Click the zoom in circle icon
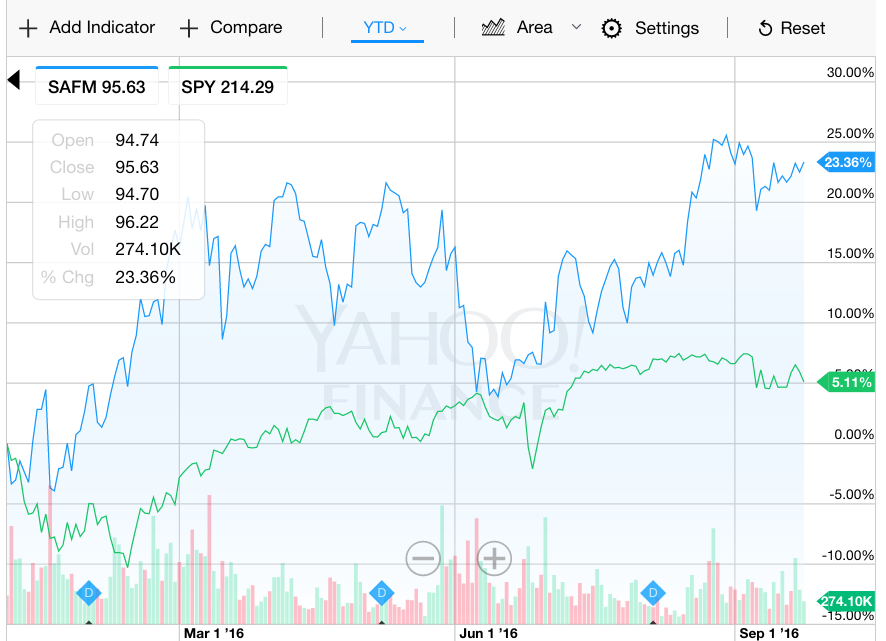 (x=493, y=558)
